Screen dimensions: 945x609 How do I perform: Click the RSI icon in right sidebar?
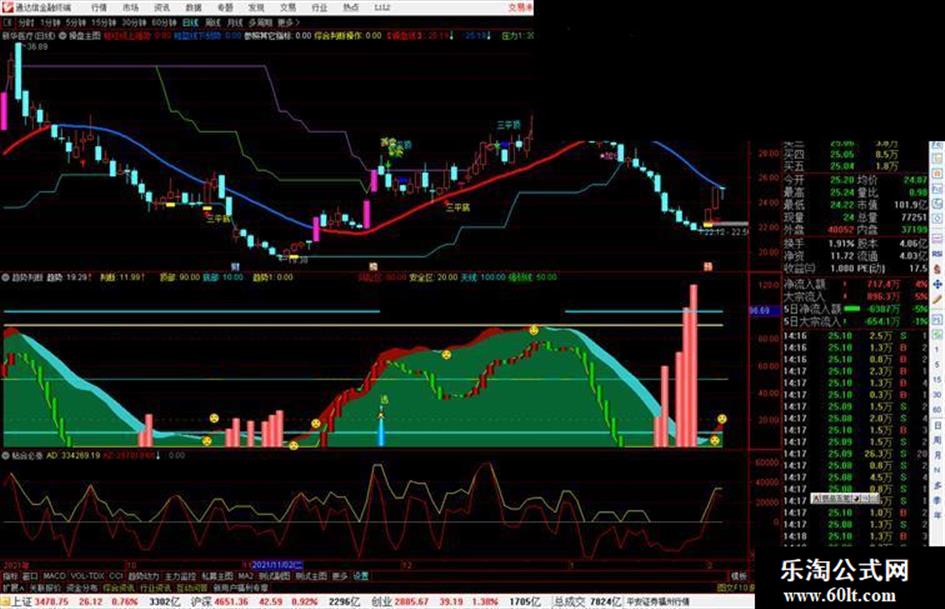937,254
